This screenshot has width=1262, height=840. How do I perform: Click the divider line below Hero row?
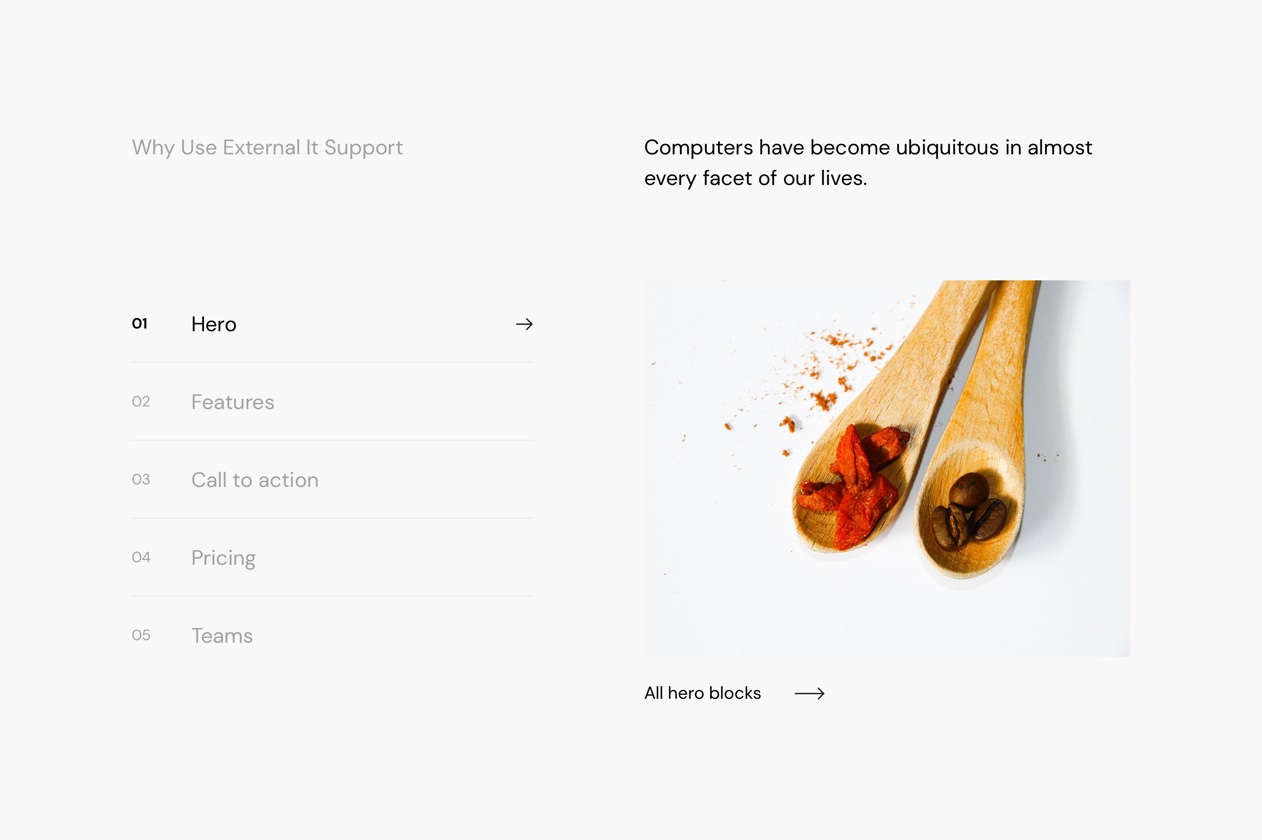331,362
